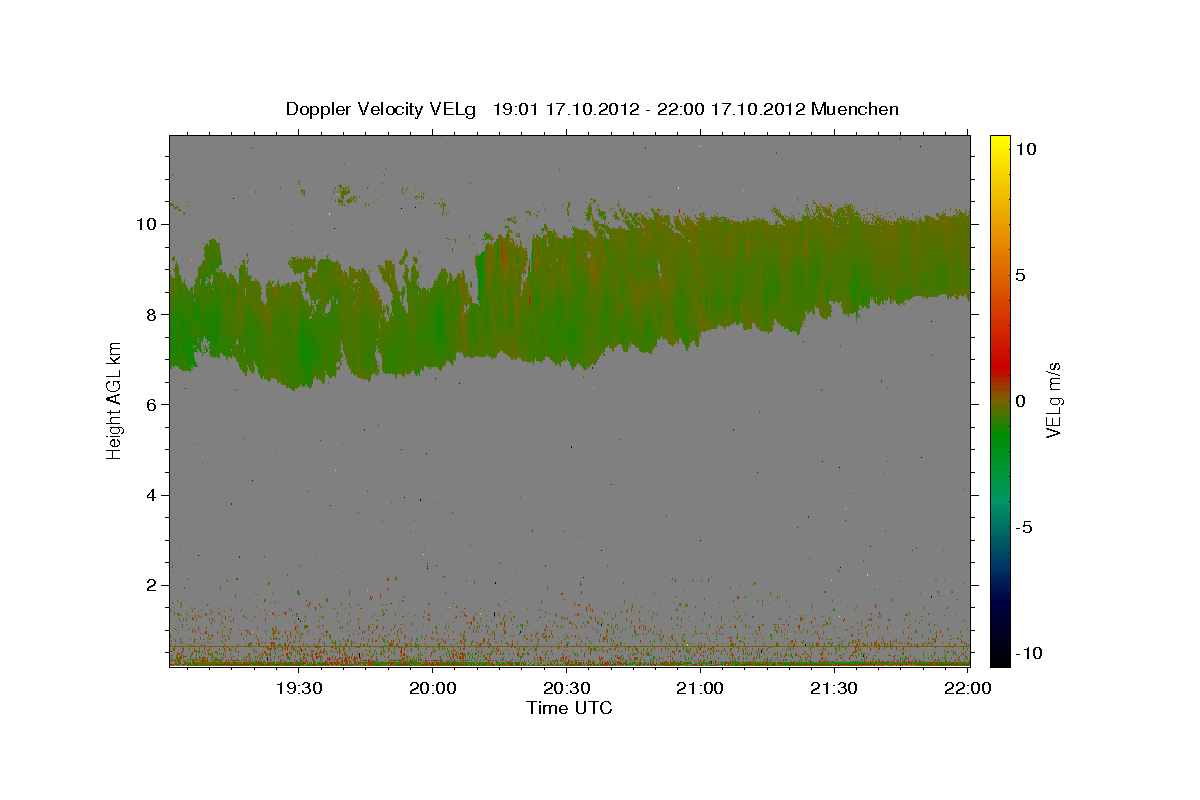Click the 21:00 time tick label
Viewport: 1200px width, 800px height.
click(700, 688)
